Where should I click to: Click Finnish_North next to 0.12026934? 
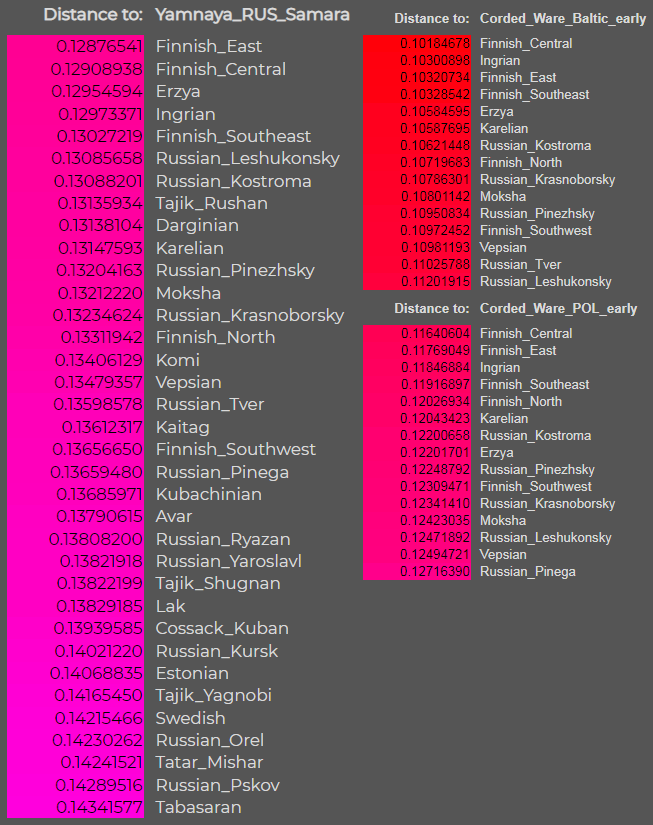pos(521,401)
